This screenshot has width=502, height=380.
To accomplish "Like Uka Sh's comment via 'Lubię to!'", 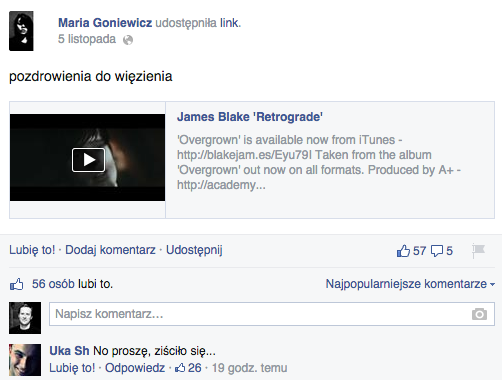I will [72, 368].
